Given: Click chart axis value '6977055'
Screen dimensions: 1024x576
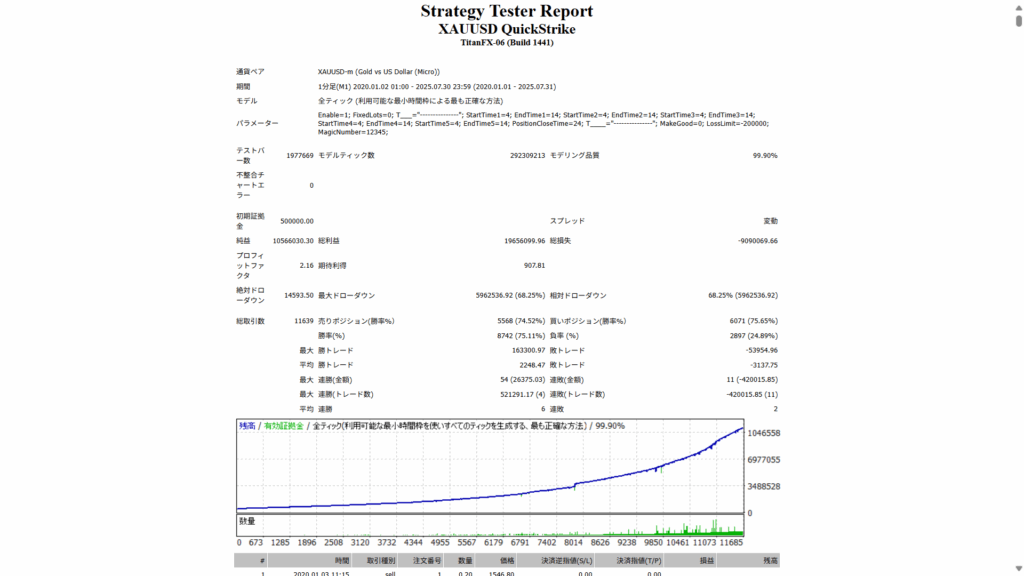Looking at the screenshot, I should 763,460.
